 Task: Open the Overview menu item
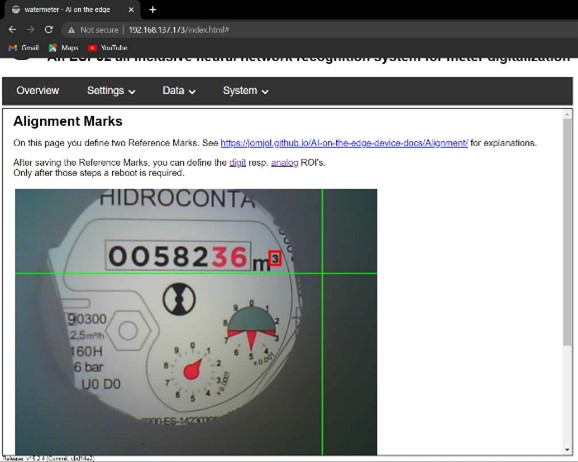coord(38,90)
